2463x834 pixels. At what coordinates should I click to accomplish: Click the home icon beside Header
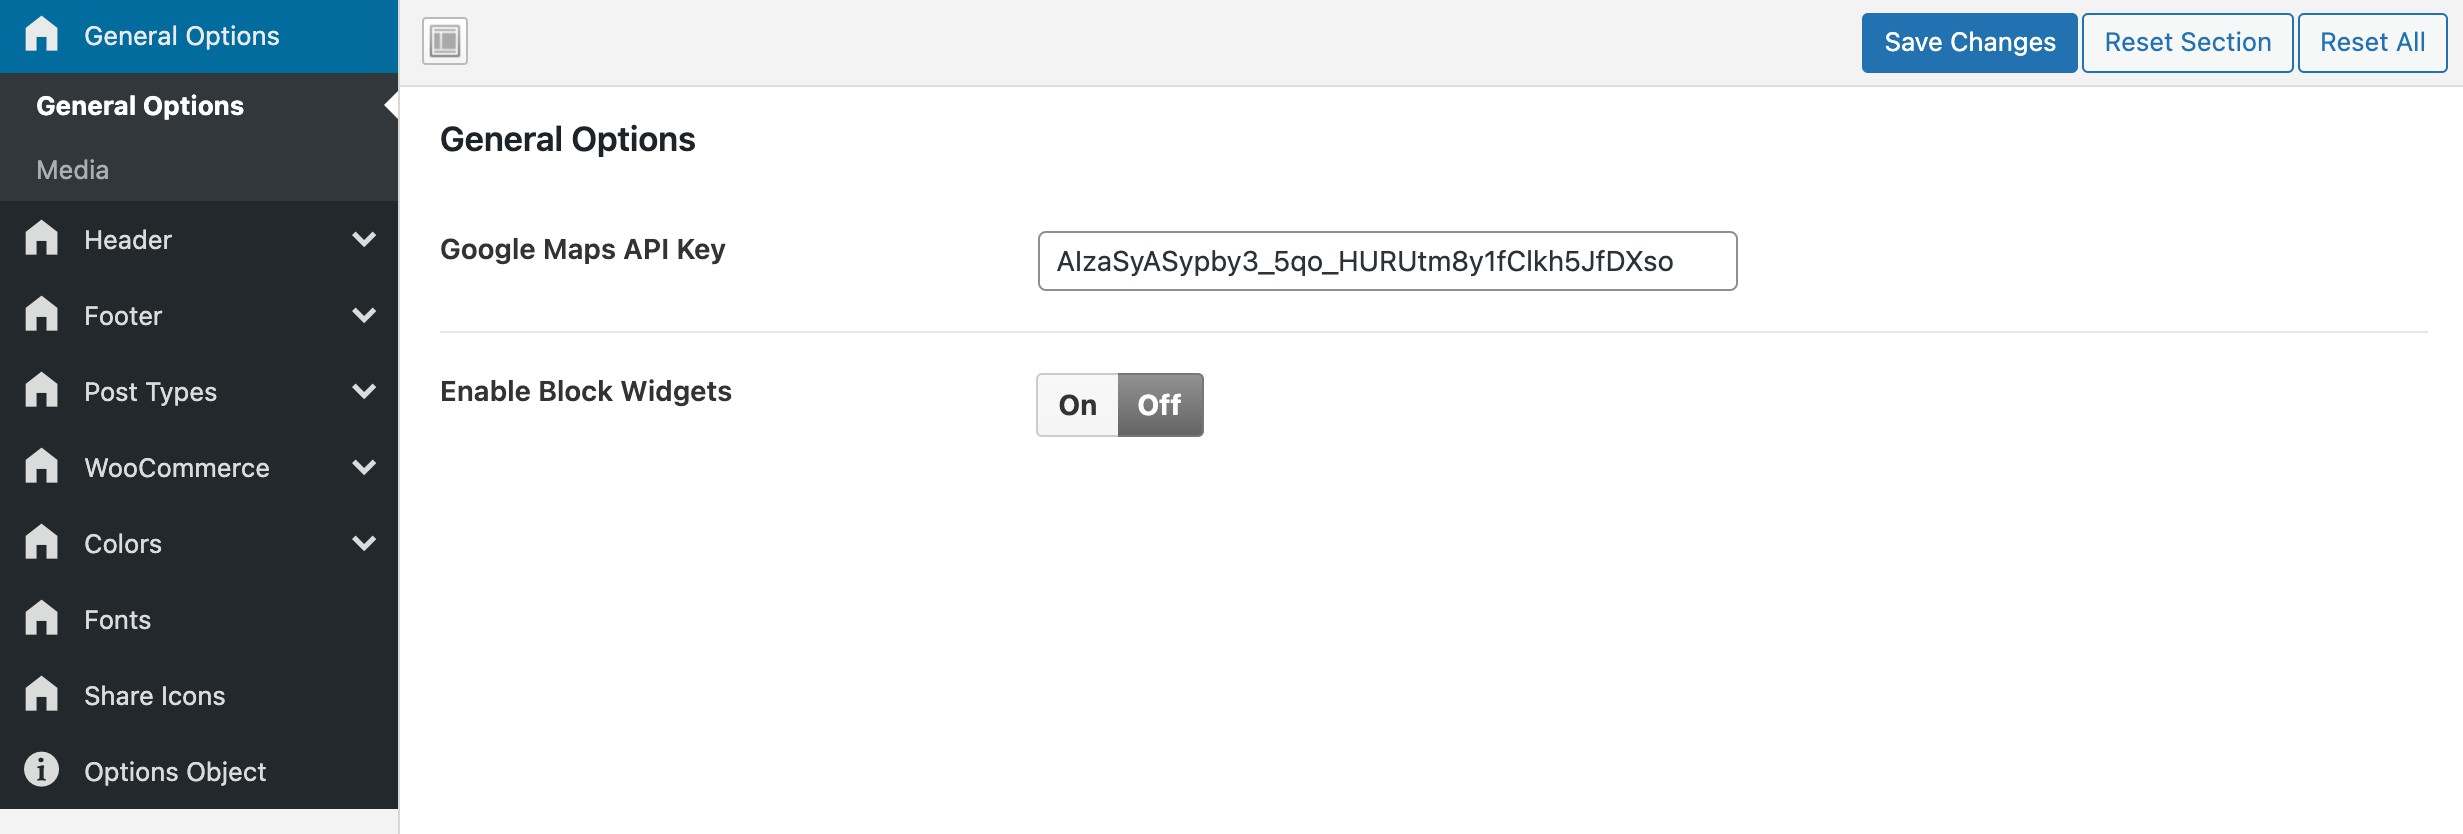pos(41,239)
